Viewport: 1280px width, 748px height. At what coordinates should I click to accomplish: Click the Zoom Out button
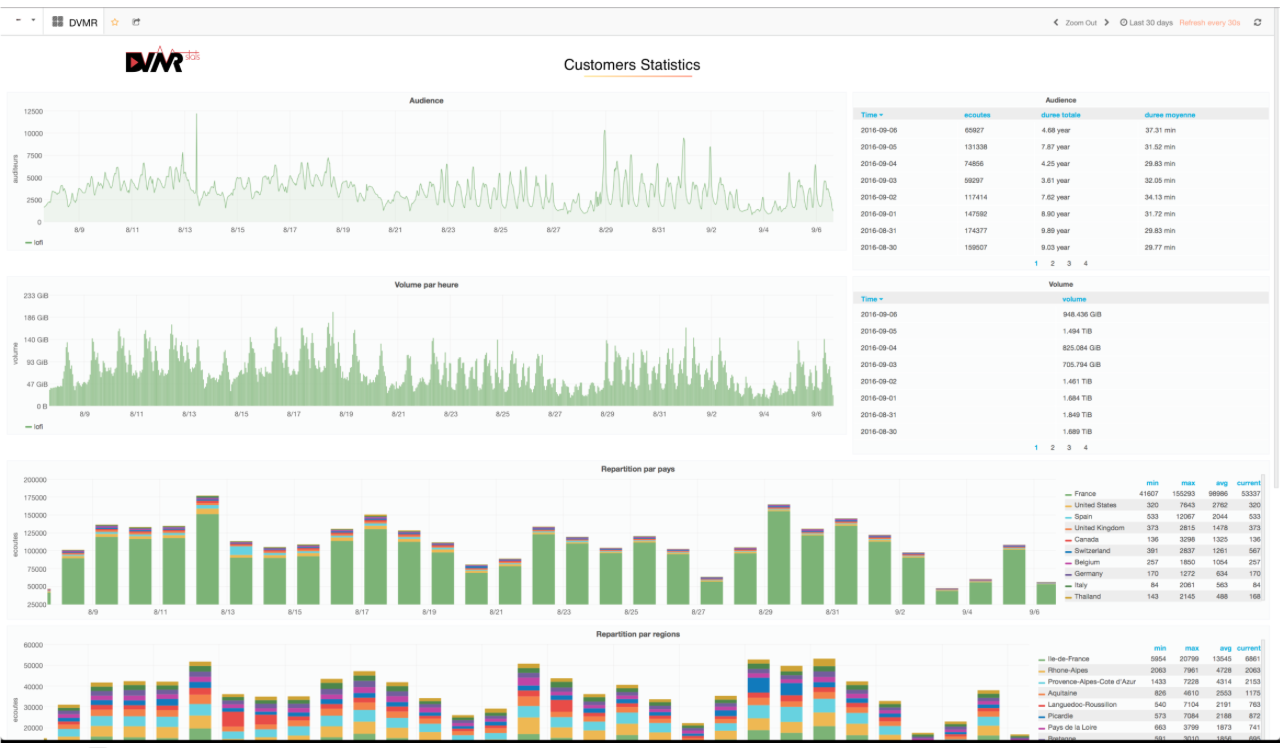click(1080, 22)
